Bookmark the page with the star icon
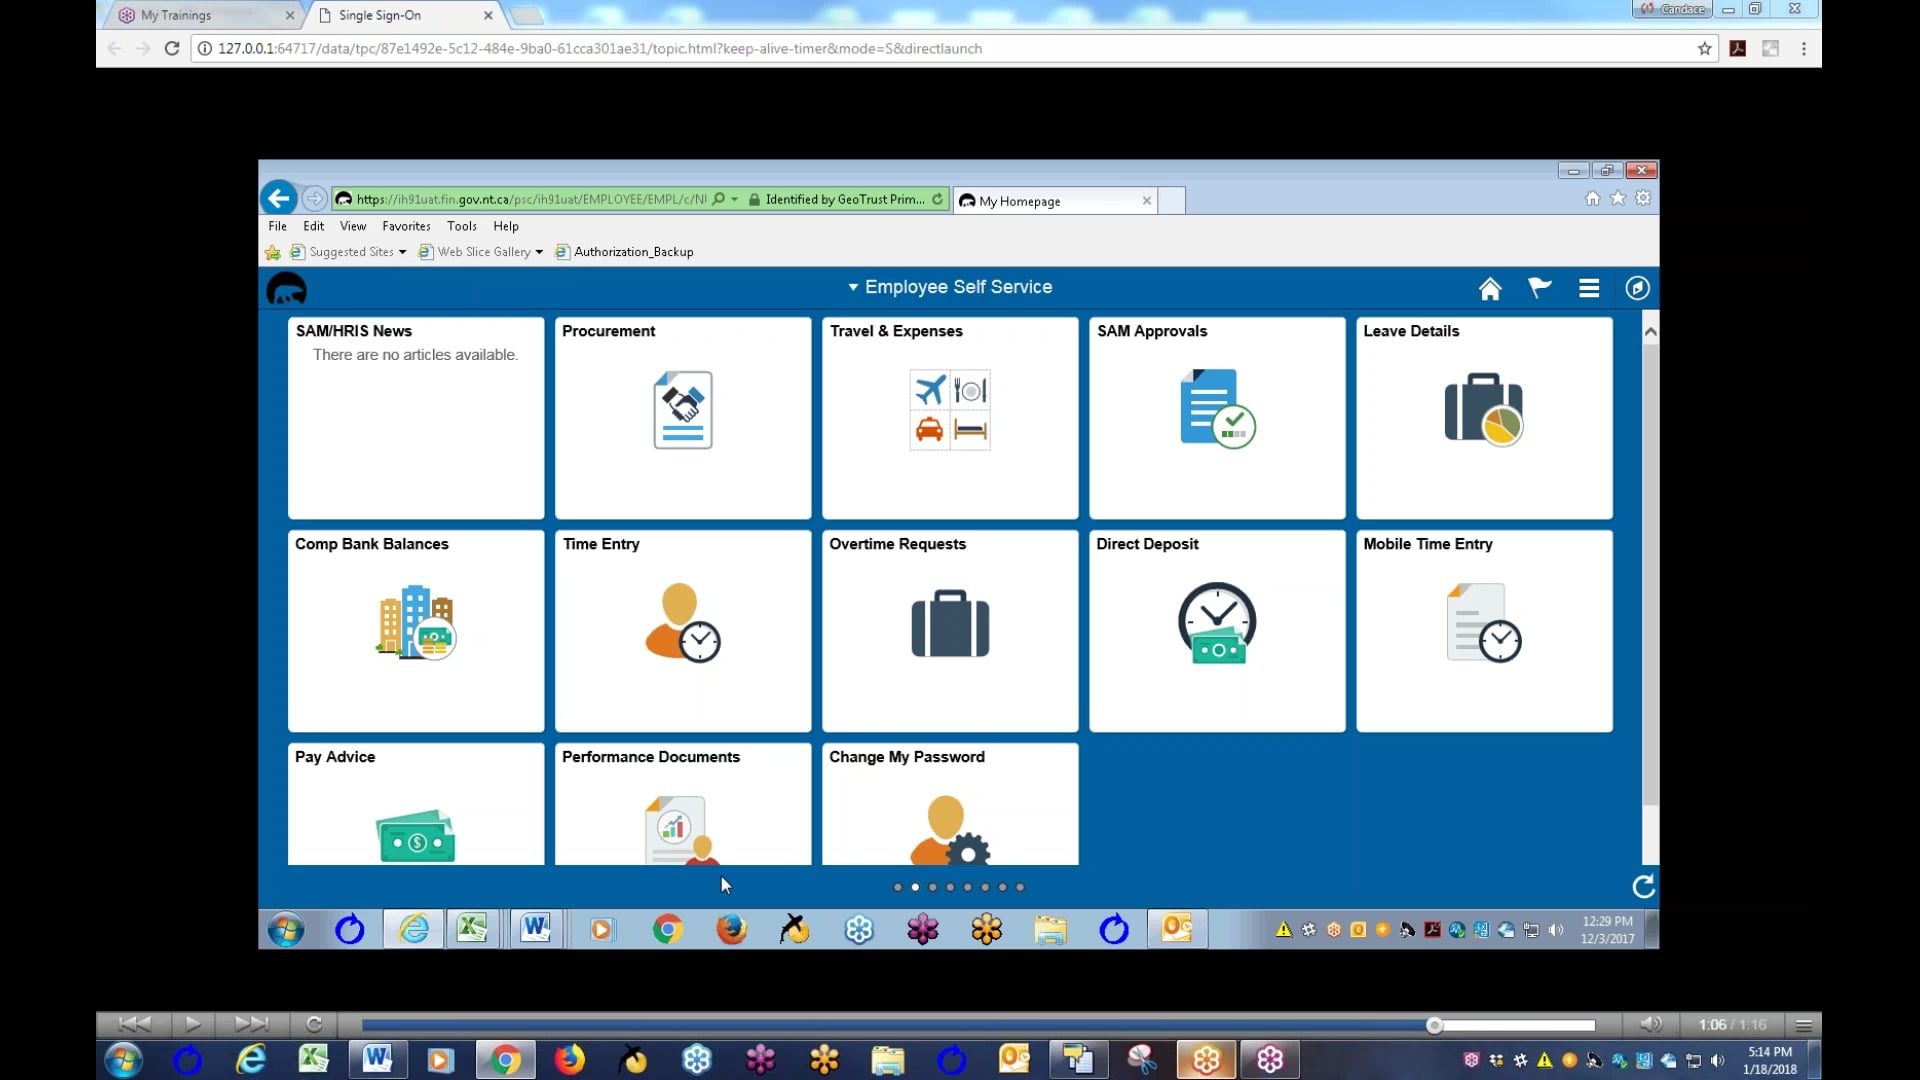This screenshot has height=1080, width=1920. click(x=1617, y=198)
